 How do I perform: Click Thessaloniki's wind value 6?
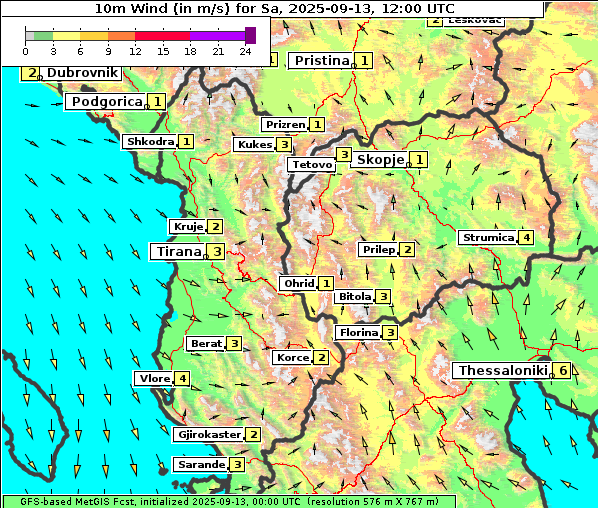click(x=563, y=370)
